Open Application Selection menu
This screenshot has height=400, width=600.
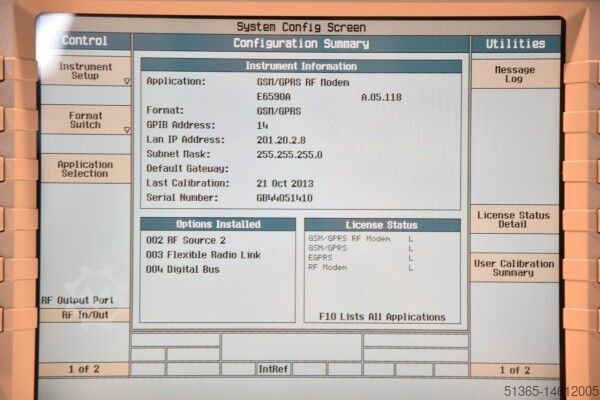point(85,169)
